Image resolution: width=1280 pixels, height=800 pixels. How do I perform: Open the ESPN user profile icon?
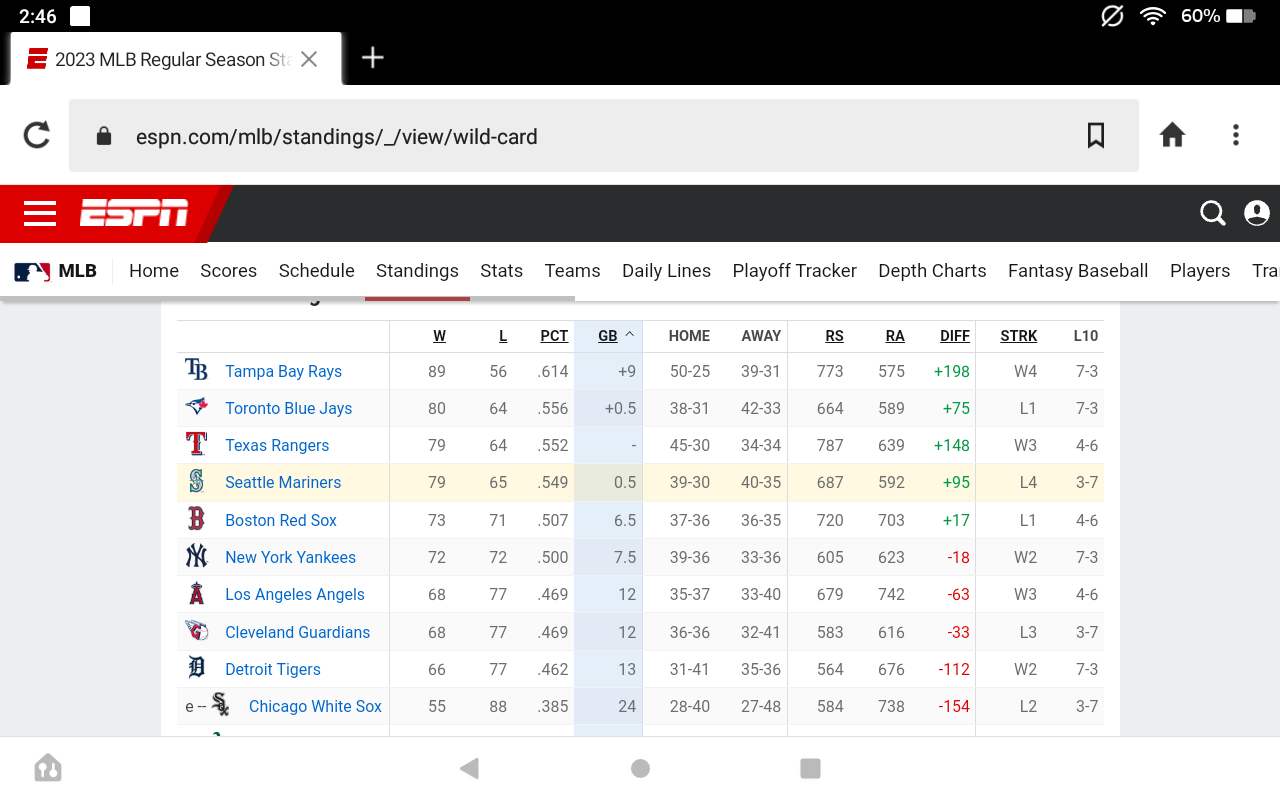1256,213
